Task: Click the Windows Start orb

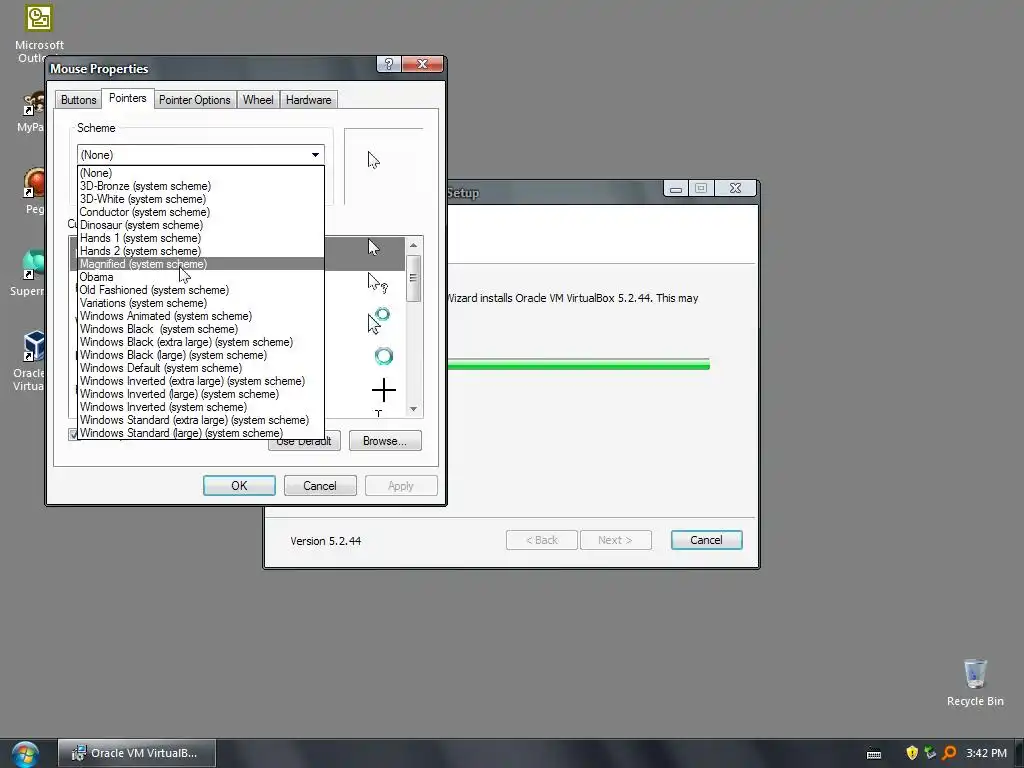Action: coord(25,754)
